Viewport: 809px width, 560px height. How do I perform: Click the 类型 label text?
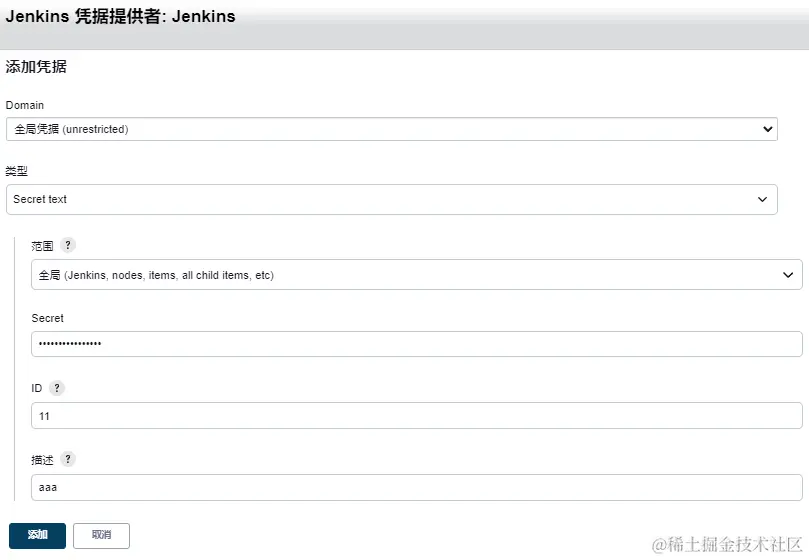[x=17, y=171]
